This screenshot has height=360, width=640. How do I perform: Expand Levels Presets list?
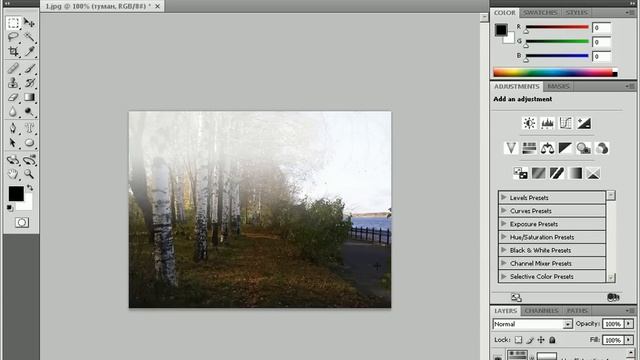503,198
